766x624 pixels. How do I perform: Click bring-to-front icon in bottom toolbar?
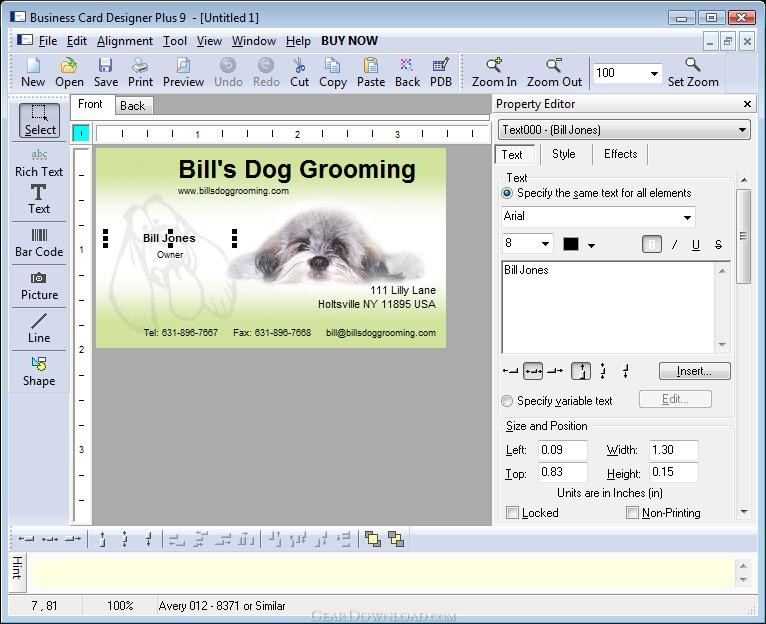click(x=373, y=539)
